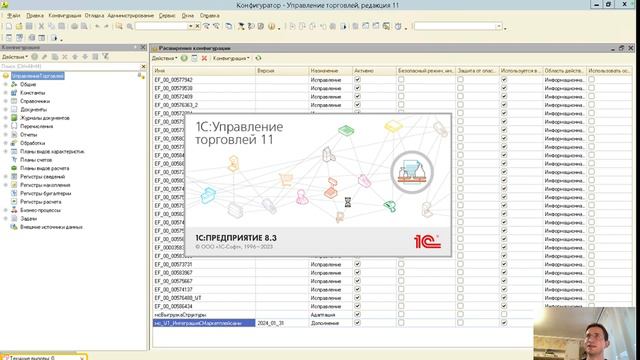Refresh the extensions list with green arrows icon
Image resolution: width=640 pixels, height=360 pixels.
[x=258, y=58]
